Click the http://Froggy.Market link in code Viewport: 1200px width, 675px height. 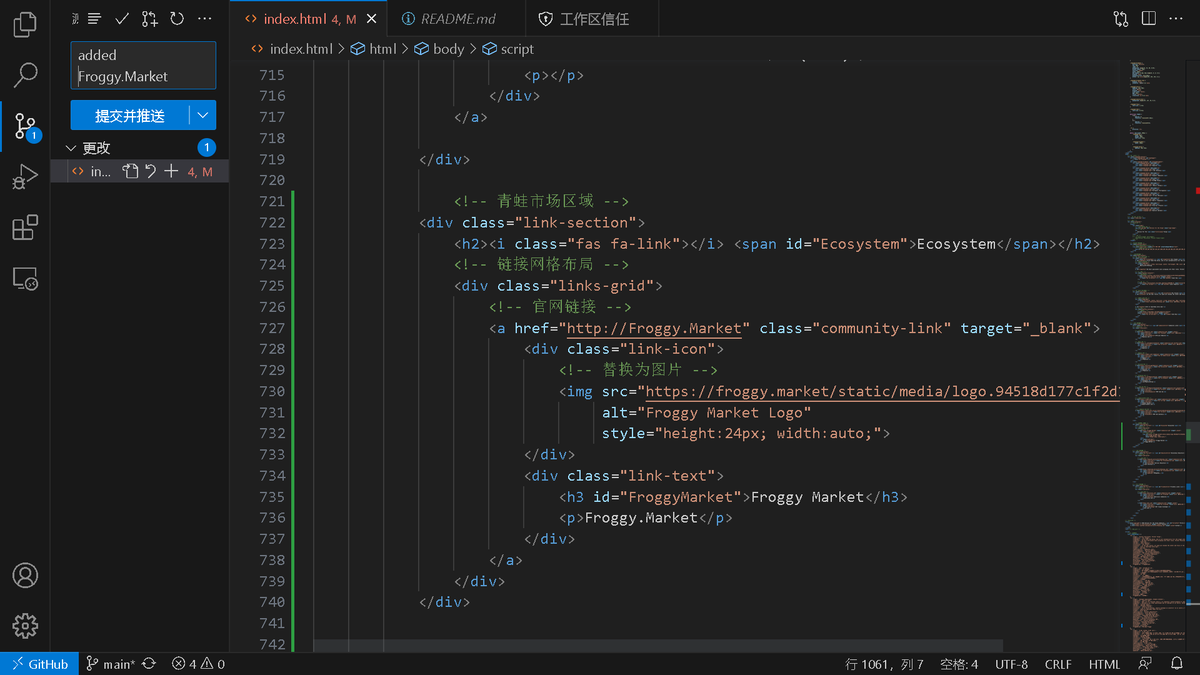point(655,328)
